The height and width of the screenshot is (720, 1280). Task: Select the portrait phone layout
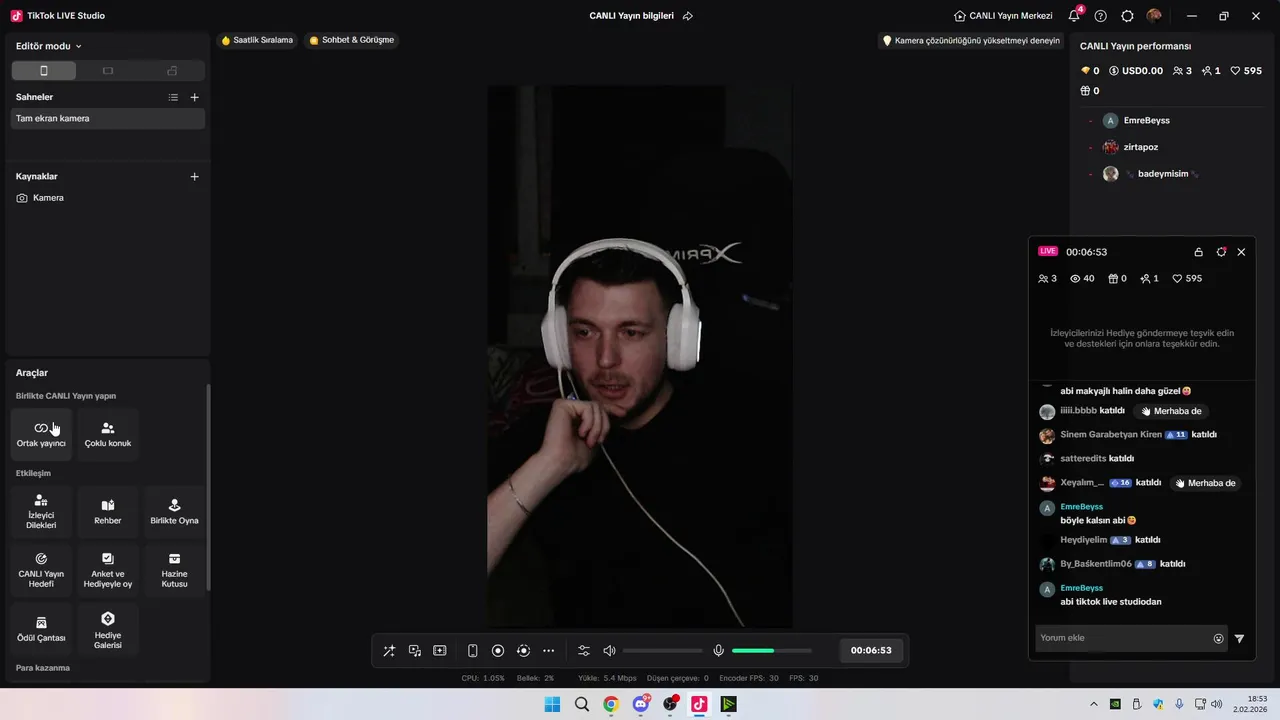[43, 71]
